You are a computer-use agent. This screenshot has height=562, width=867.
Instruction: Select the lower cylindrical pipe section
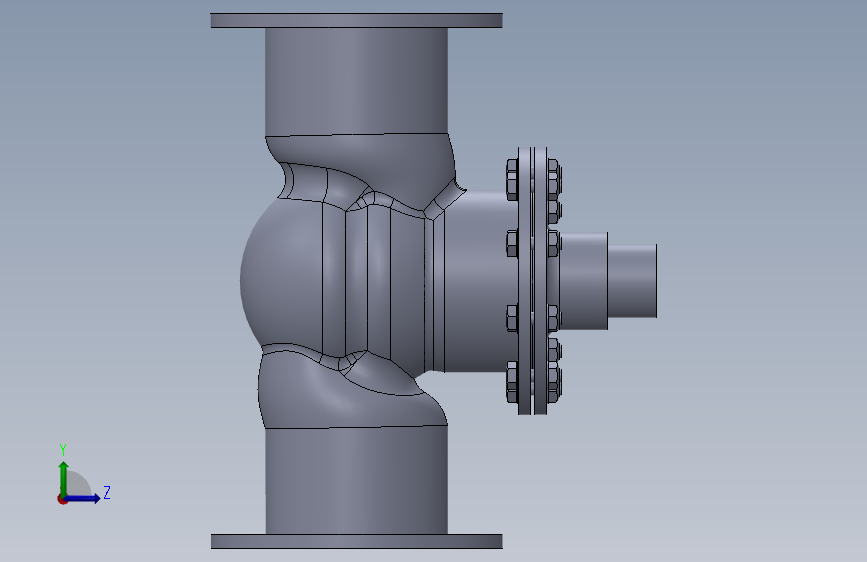tap(357, 480)
